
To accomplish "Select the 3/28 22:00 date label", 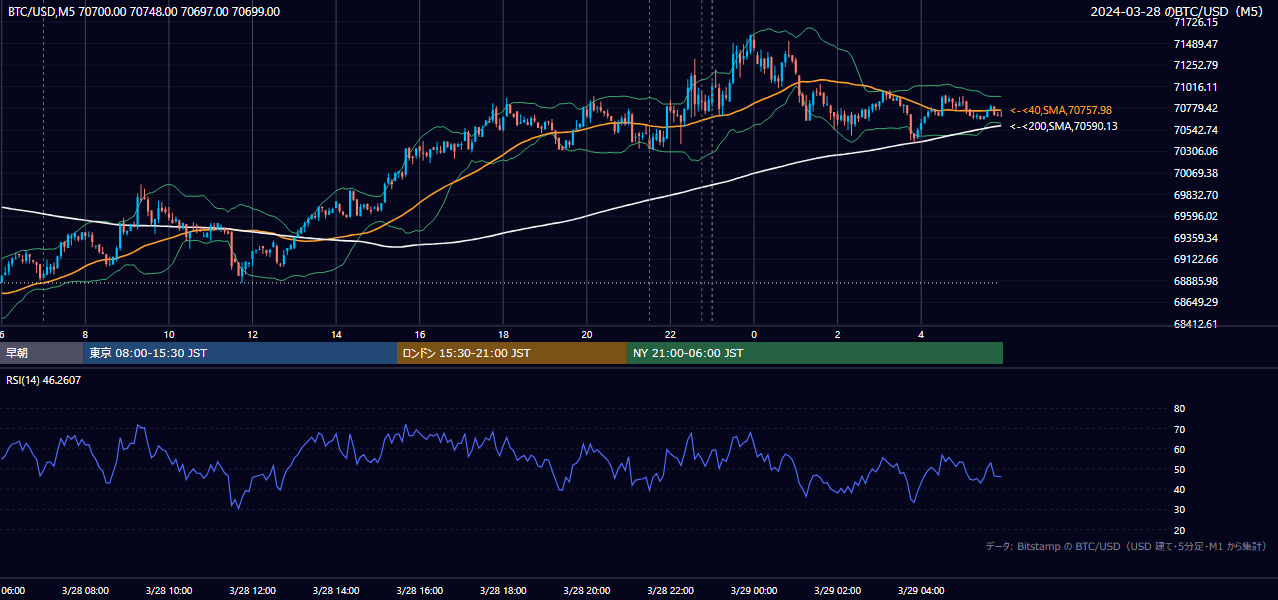I will (x=670, y=591).
